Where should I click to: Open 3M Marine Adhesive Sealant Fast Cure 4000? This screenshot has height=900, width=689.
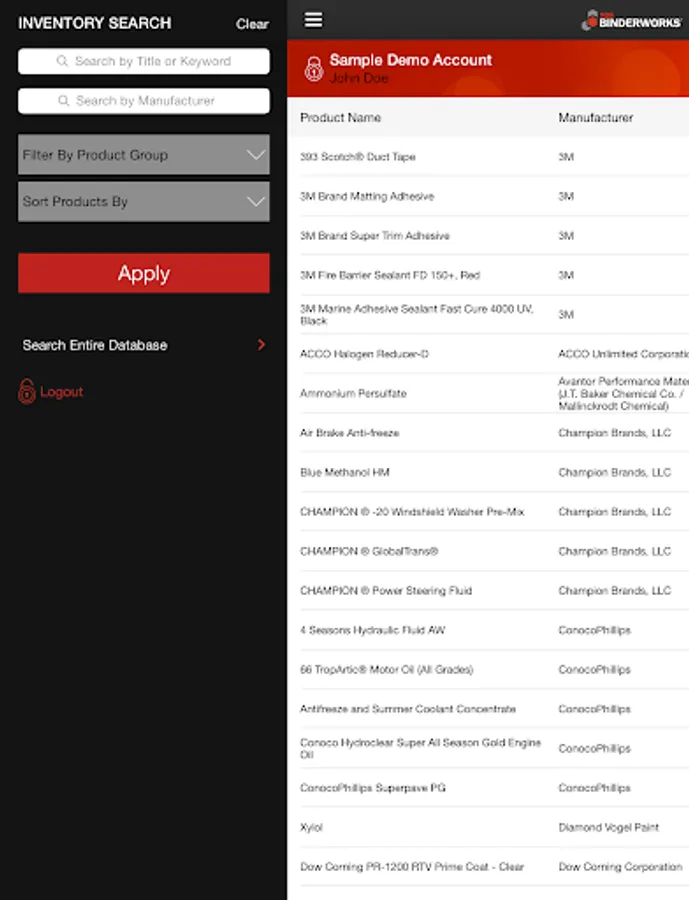click(417, 315)
